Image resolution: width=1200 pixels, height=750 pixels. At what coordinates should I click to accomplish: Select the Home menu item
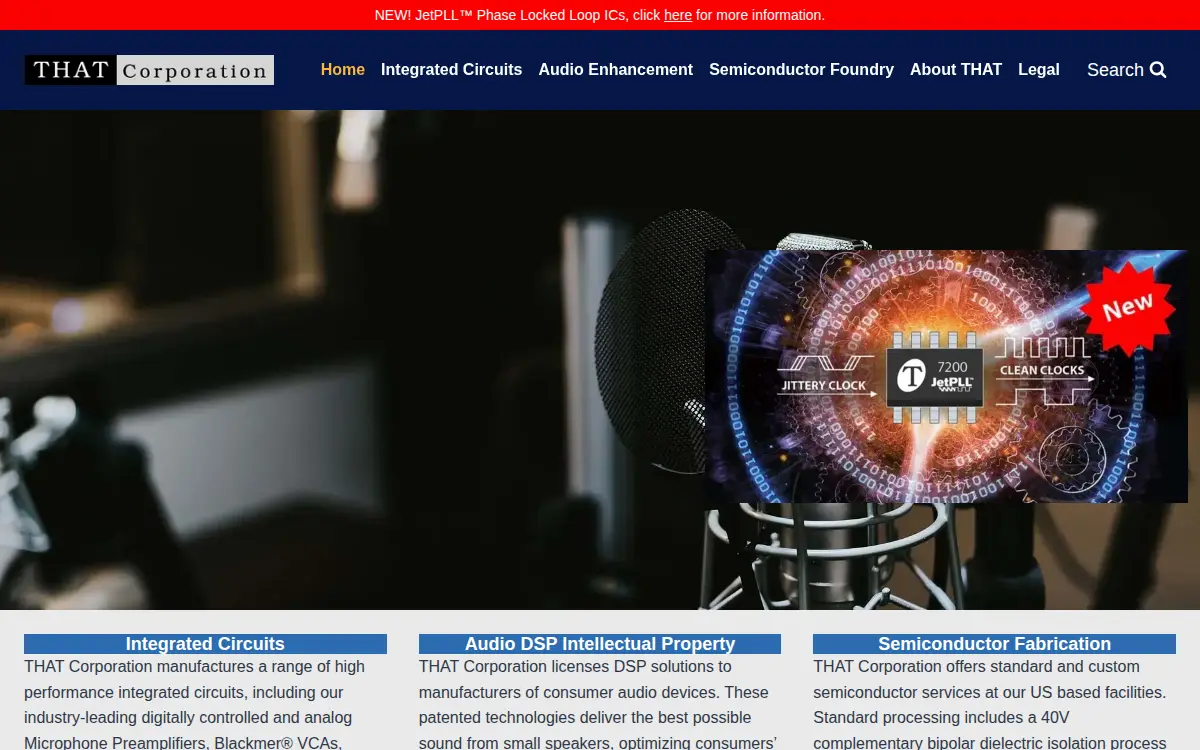[x=343, y=70]
